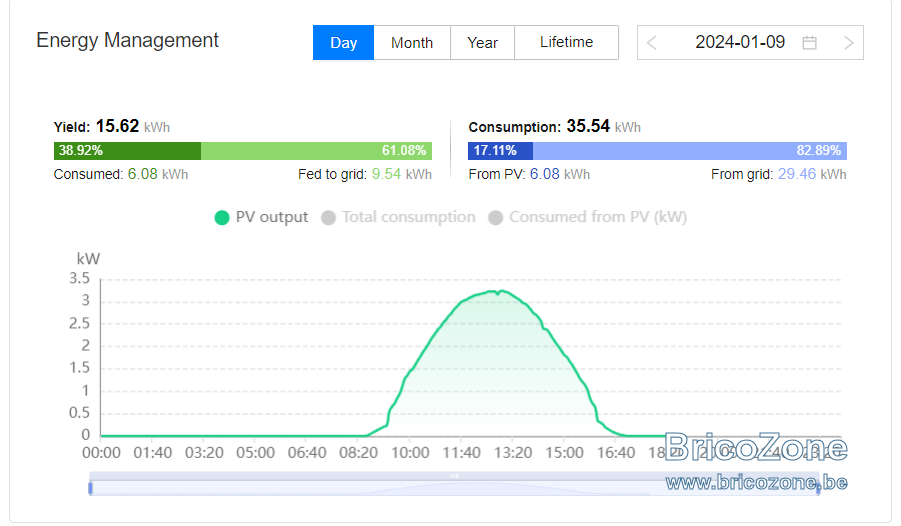Click the dark blue 17.11% PV bar

[500, 151]
